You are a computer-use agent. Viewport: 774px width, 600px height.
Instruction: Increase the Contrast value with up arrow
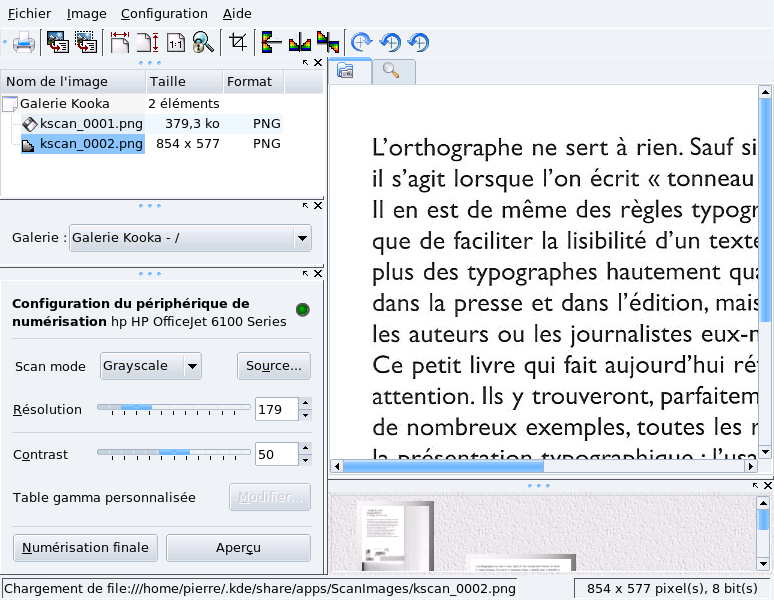click(306, 448)
